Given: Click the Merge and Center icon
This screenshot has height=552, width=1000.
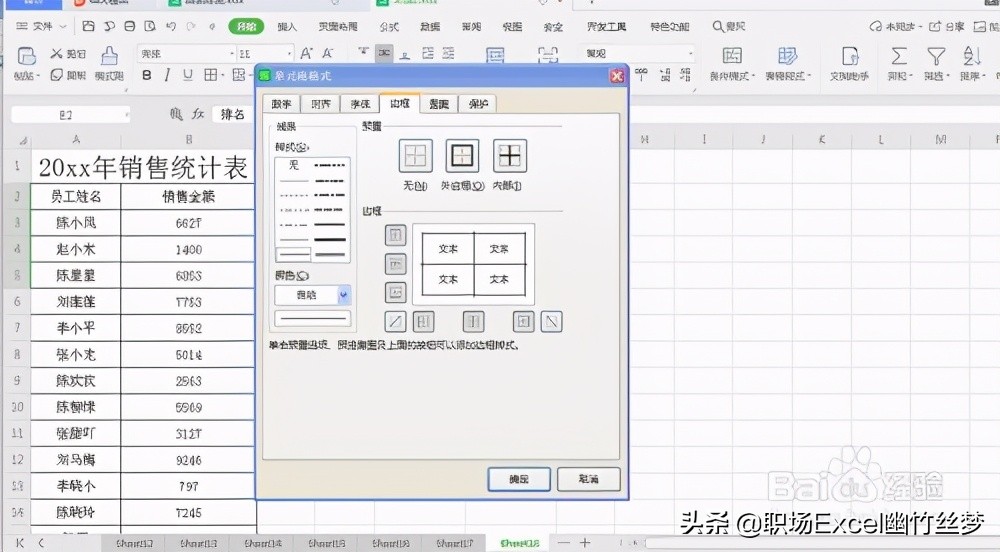Looking at the screenshot, I should [x=496, y=55].
